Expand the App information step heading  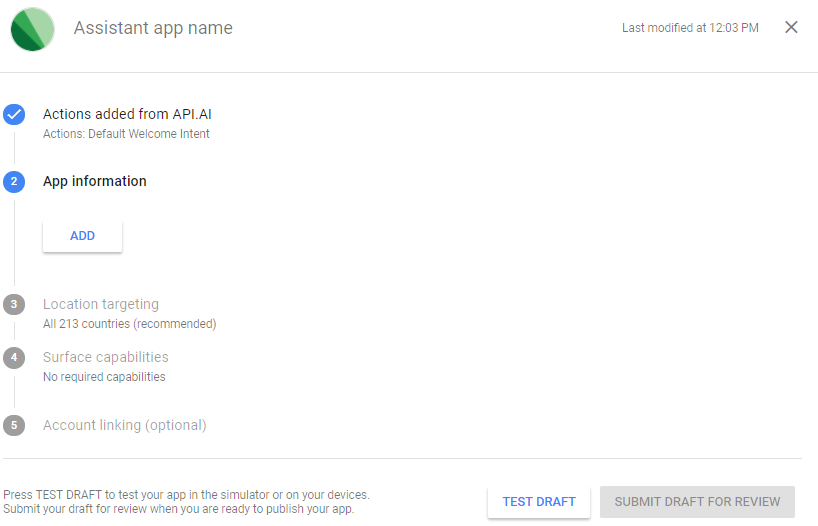pos(95,182)
